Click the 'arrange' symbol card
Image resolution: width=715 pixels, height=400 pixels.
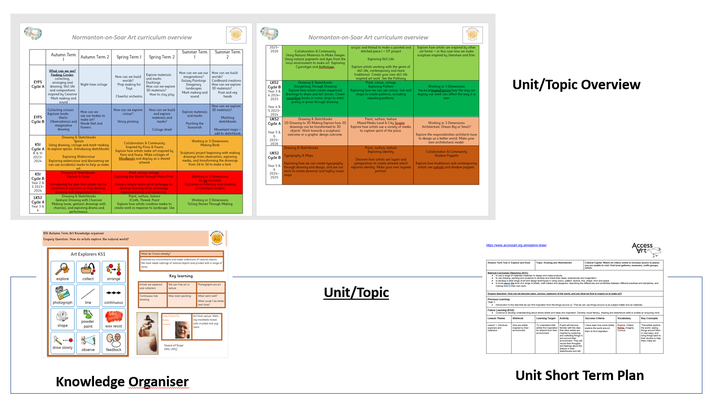(114, 271)
